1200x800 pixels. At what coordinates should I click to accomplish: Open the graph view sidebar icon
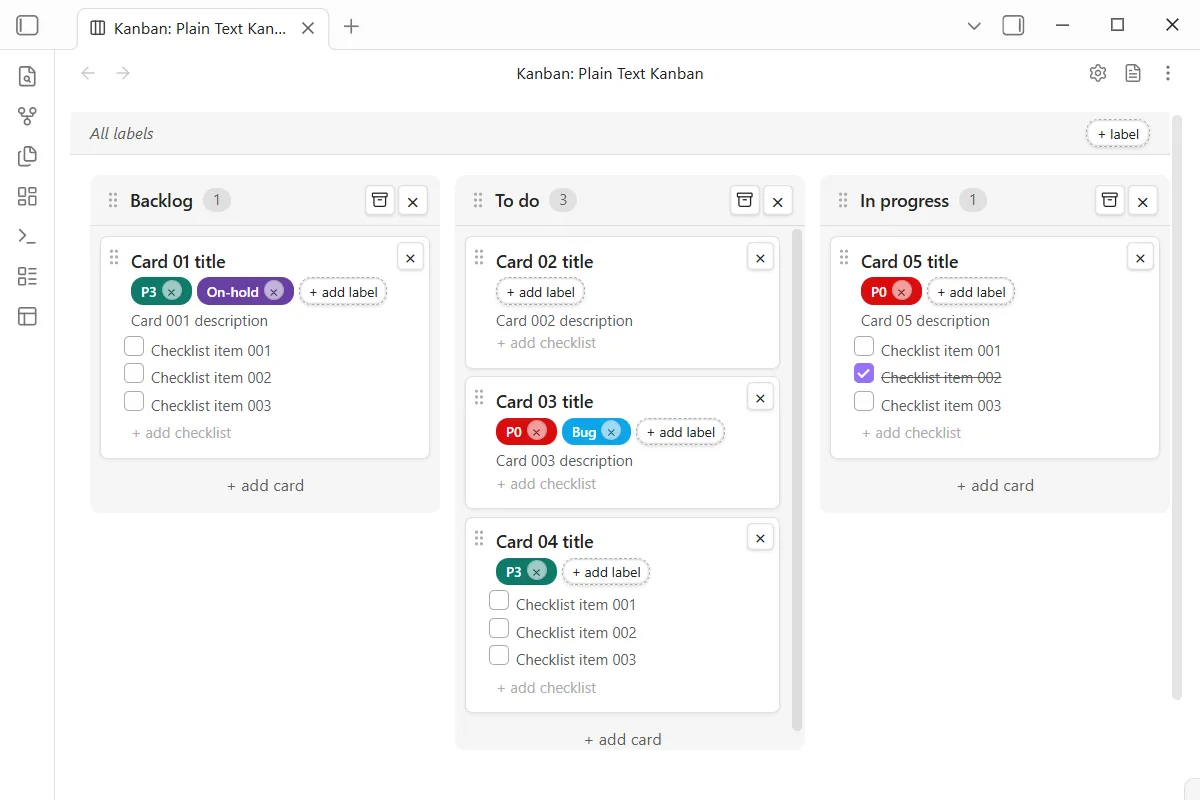coord(27,116)
